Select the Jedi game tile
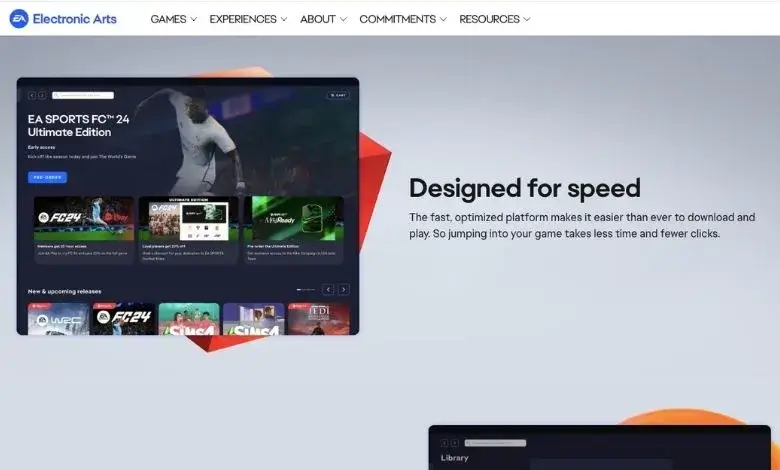Image resolution: width=780 pixels, height=470 pixels. point(319,319)
